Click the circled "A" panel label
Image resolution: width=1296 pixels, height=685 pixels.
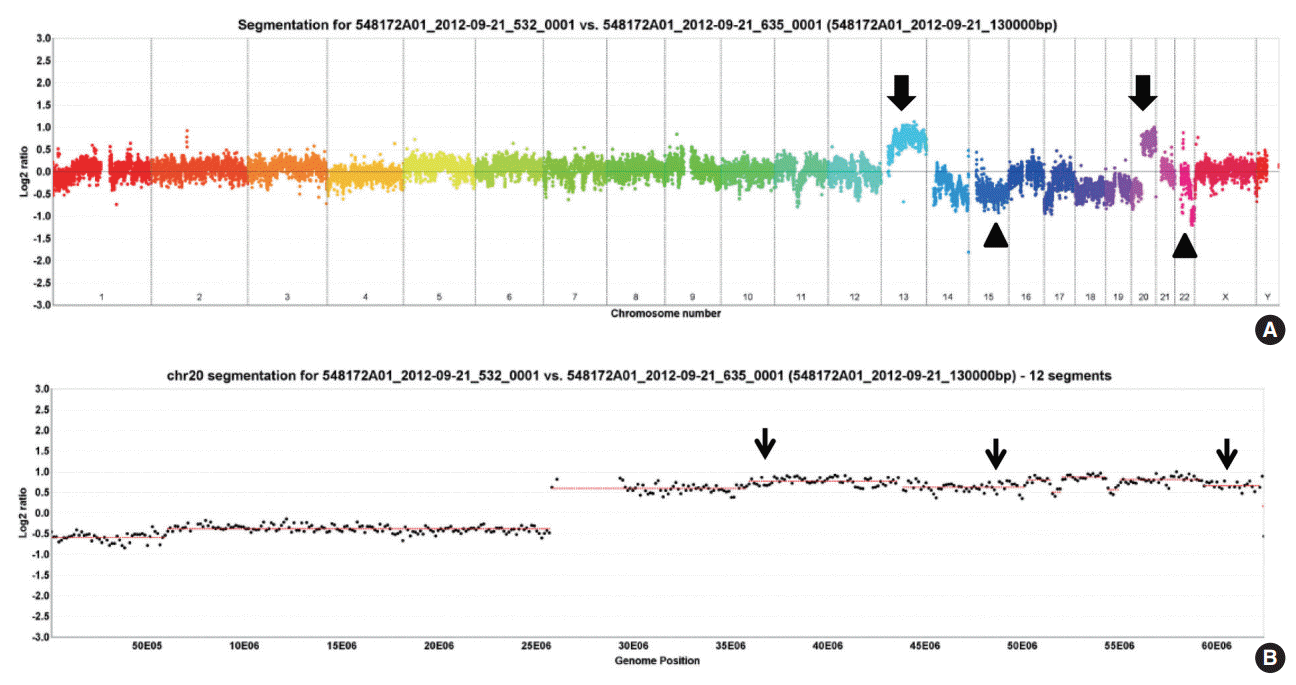1268,332
